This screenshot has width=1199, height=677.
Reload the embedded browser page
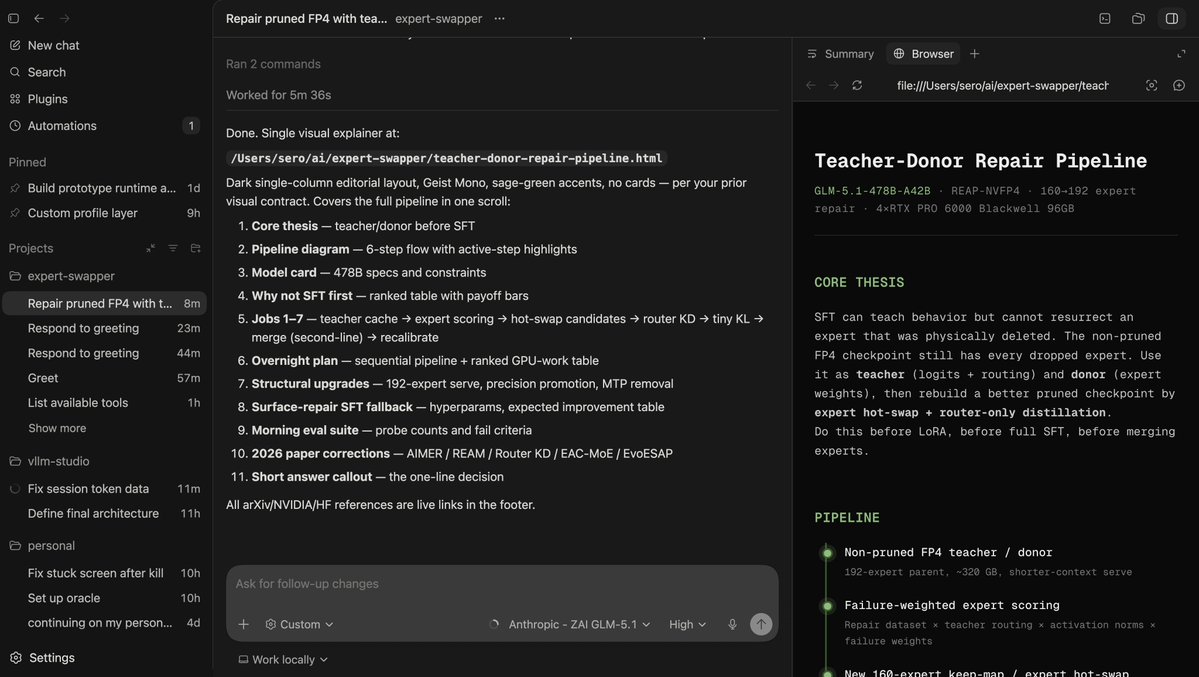click(857, 86)
